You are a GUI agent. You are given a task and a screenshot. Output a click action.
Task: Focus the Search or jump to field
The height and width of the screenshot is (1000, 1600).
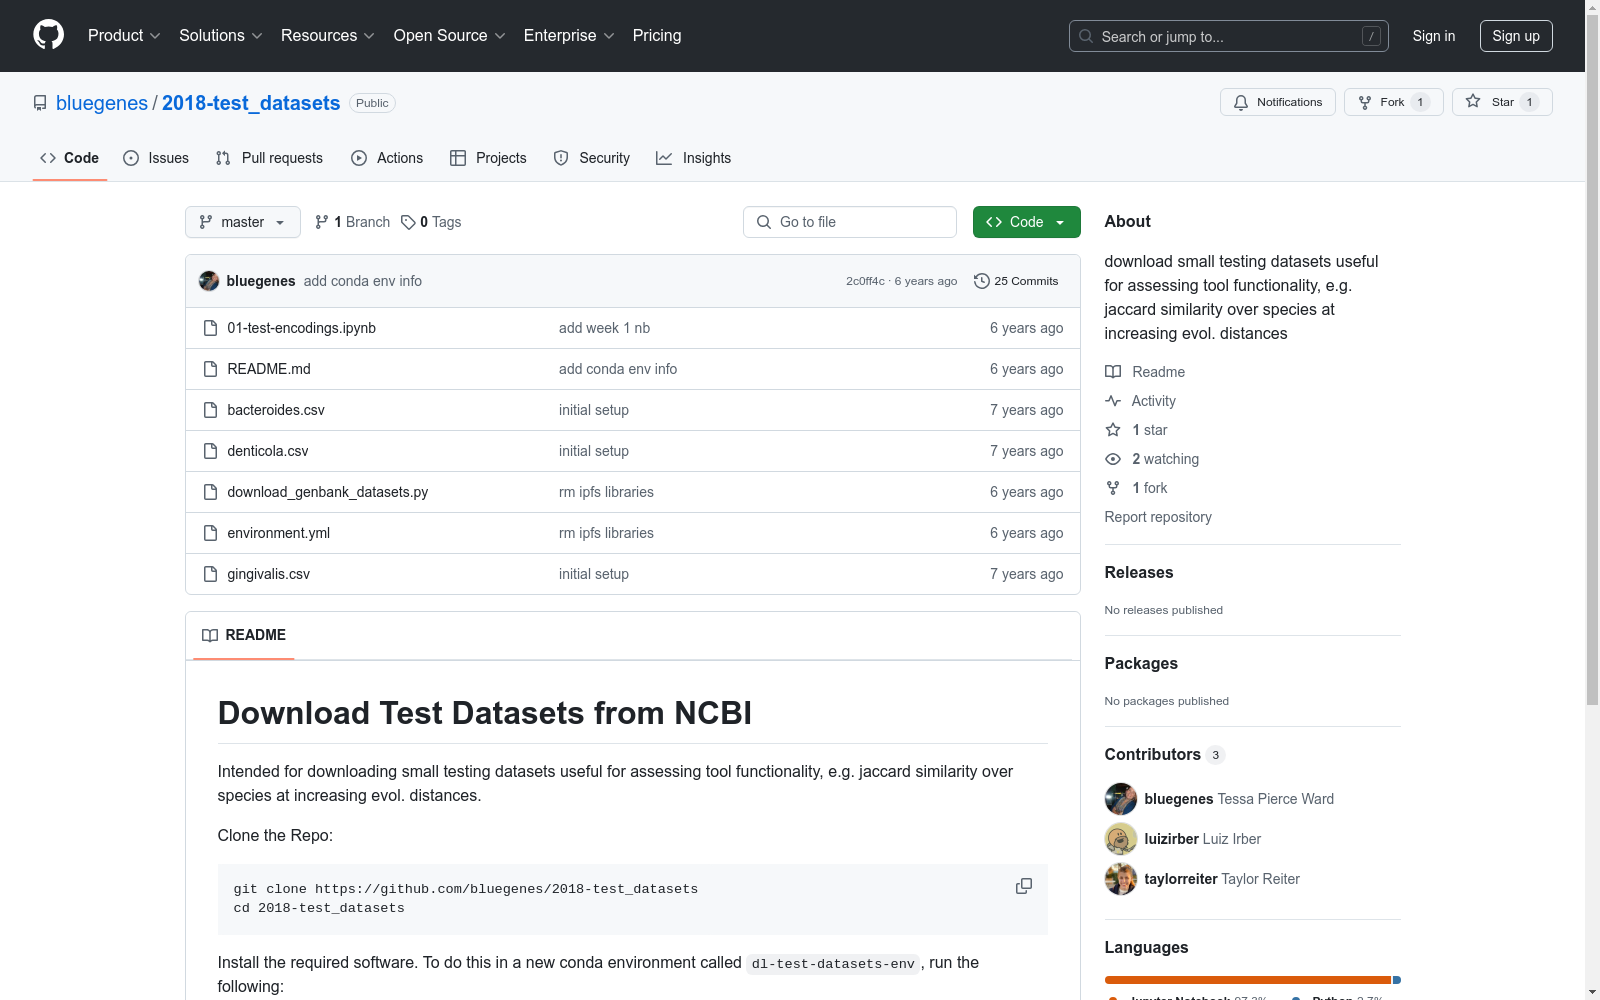(1228, 36)
